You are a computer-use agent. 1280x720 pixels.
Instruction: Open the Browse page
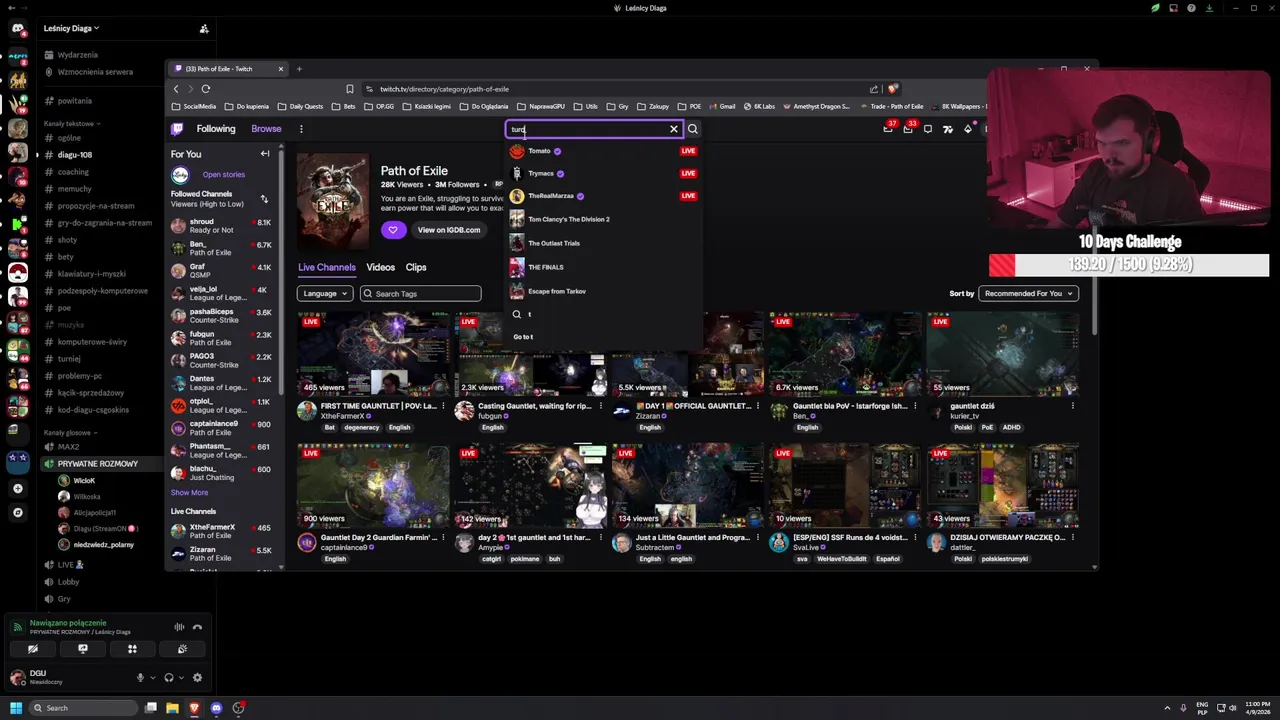click(x=266, y=129)
